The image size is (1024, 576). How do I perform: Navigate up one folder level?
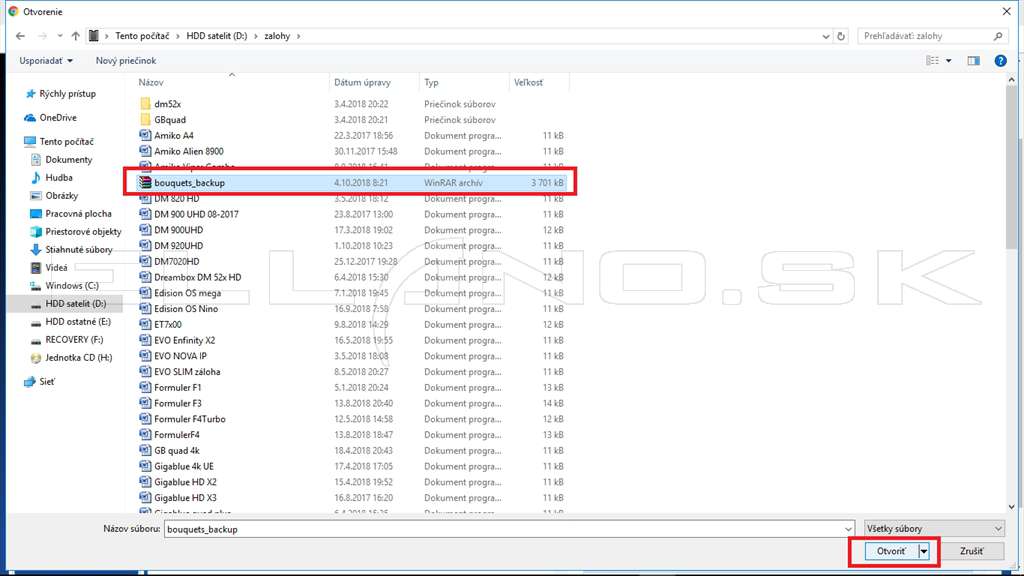click(76, 36)
